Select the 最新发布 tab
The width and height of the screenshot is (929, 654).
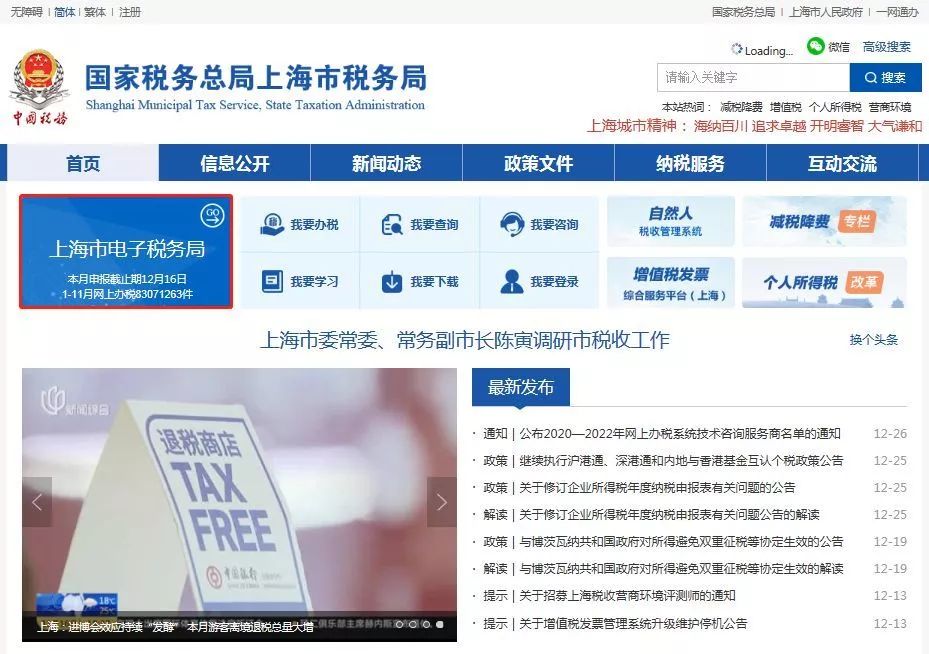[x=521, y=387]
